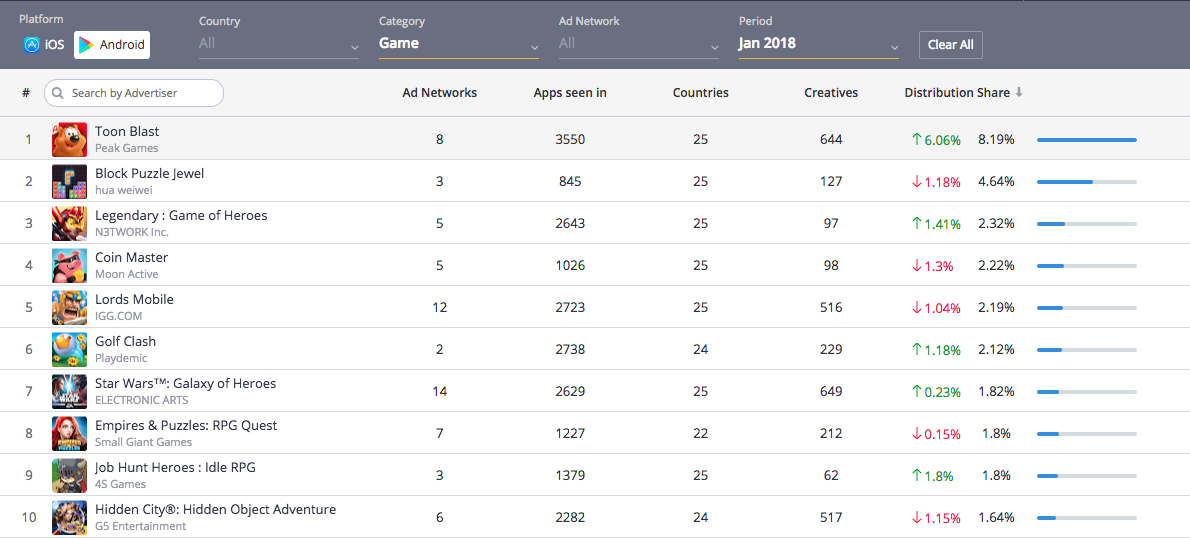Open the Block Puzzle Jewel advertiser name

(150, 173)
